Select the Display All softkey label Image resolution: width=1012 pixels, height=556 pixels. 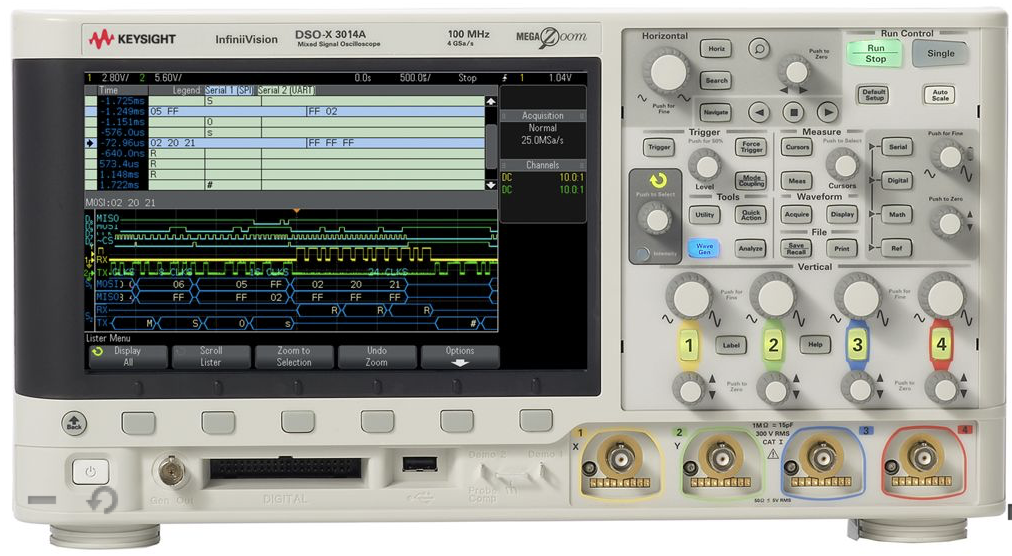128,356
